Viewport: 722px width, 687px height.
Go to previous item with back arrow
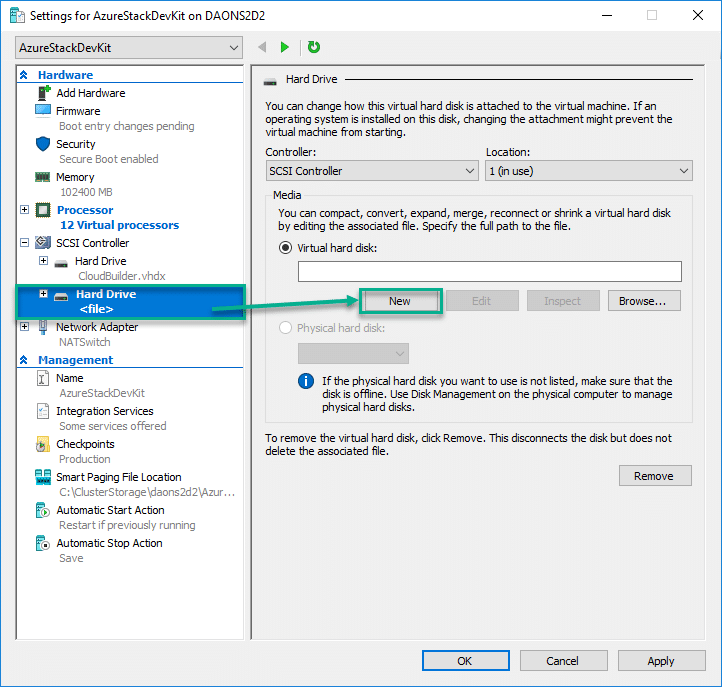262,47
